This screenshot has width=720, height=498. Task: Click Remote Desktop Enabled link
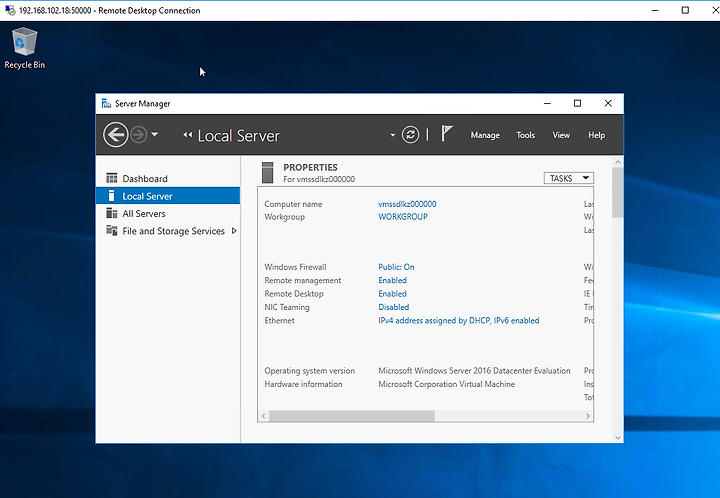(x=392, y=293)
